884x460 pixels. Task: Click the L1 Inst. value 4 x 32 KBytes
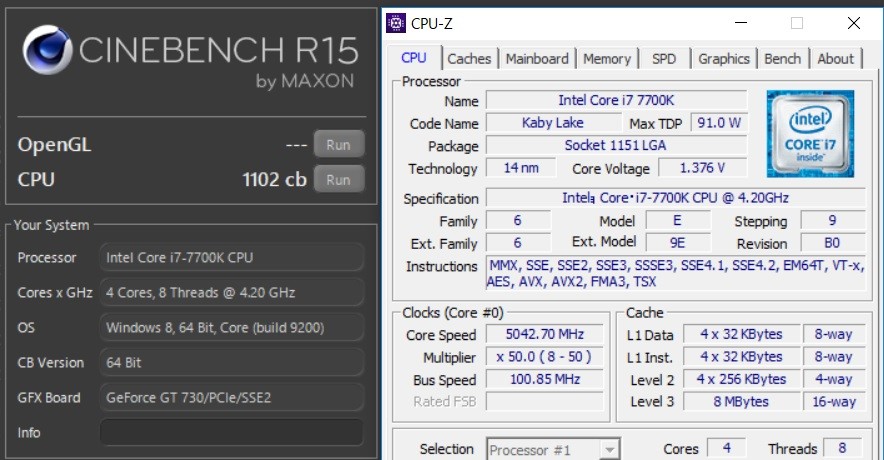tap(741, 357)
